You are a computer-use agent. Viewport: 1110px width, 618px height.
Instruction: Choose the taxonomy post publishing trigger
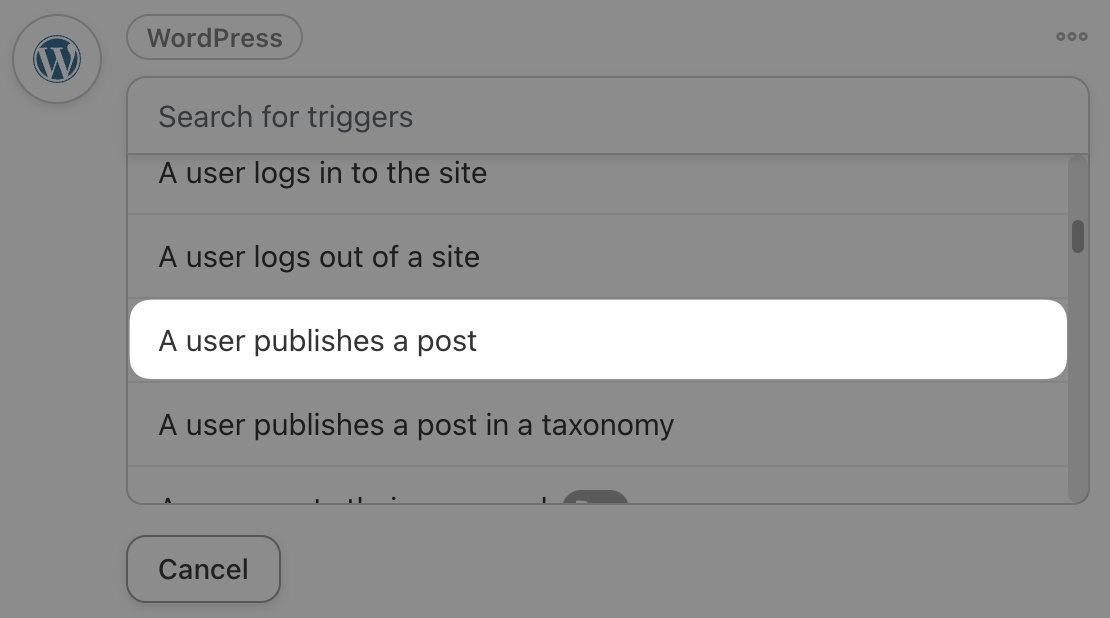click(598, 424)
